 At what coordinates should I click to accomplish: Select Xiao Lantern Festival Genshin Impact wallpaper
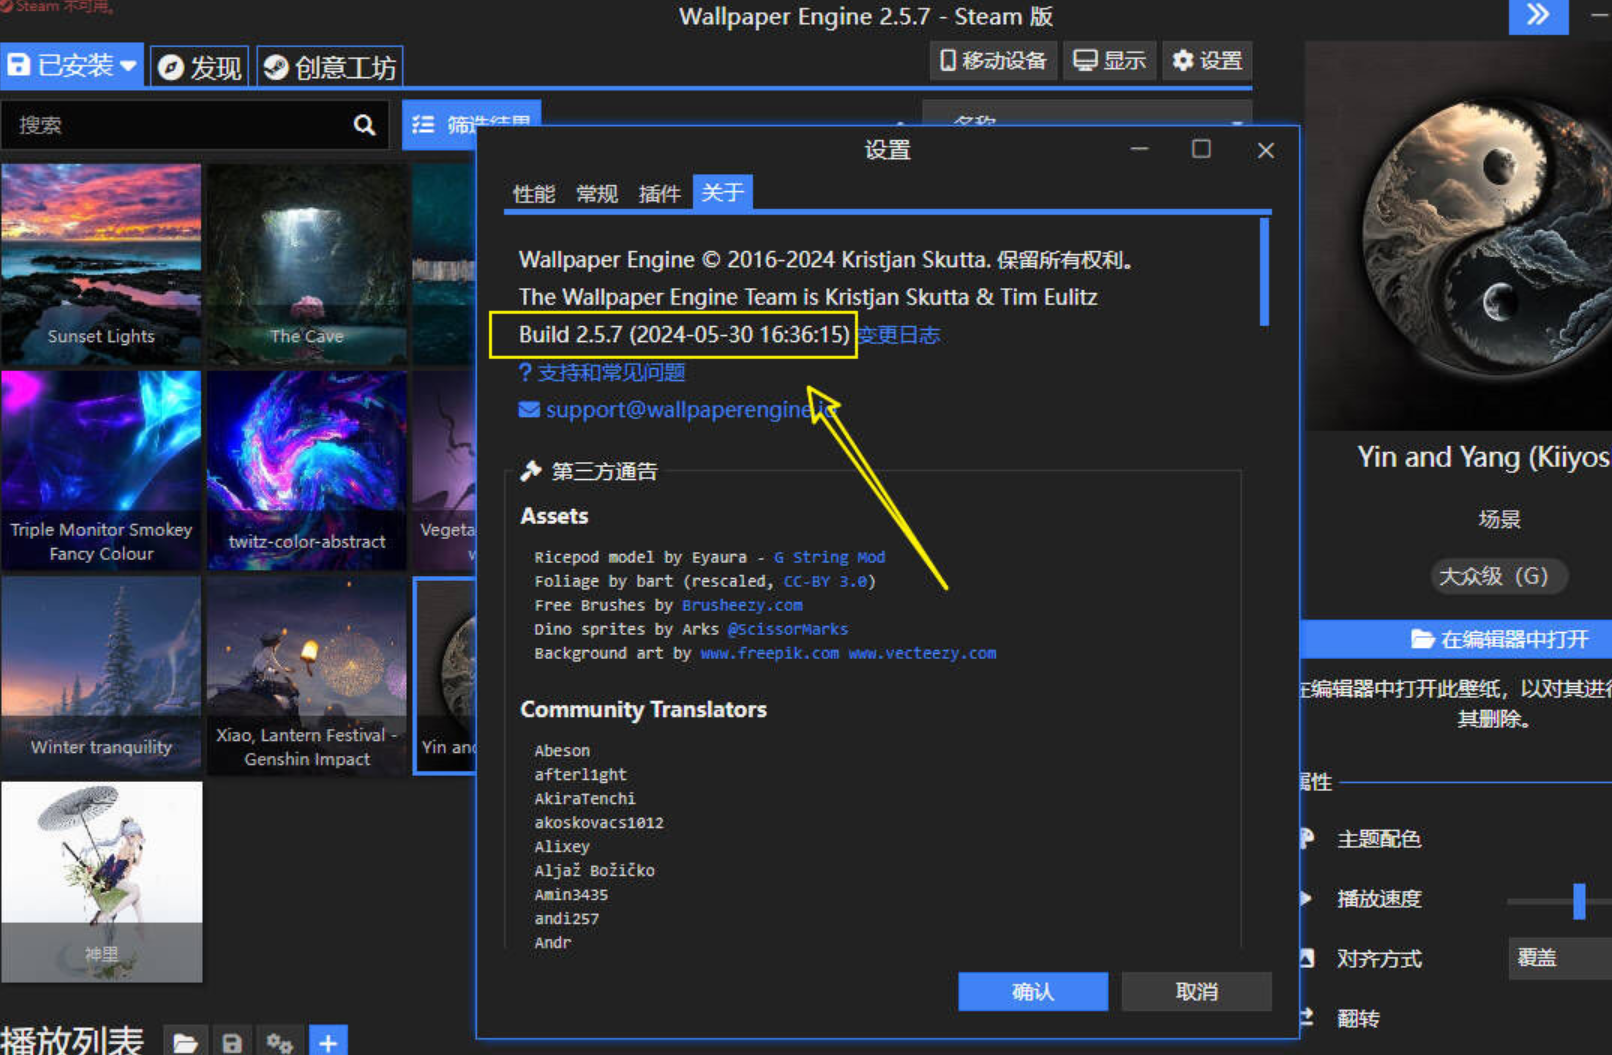click(x=307, y=676)
